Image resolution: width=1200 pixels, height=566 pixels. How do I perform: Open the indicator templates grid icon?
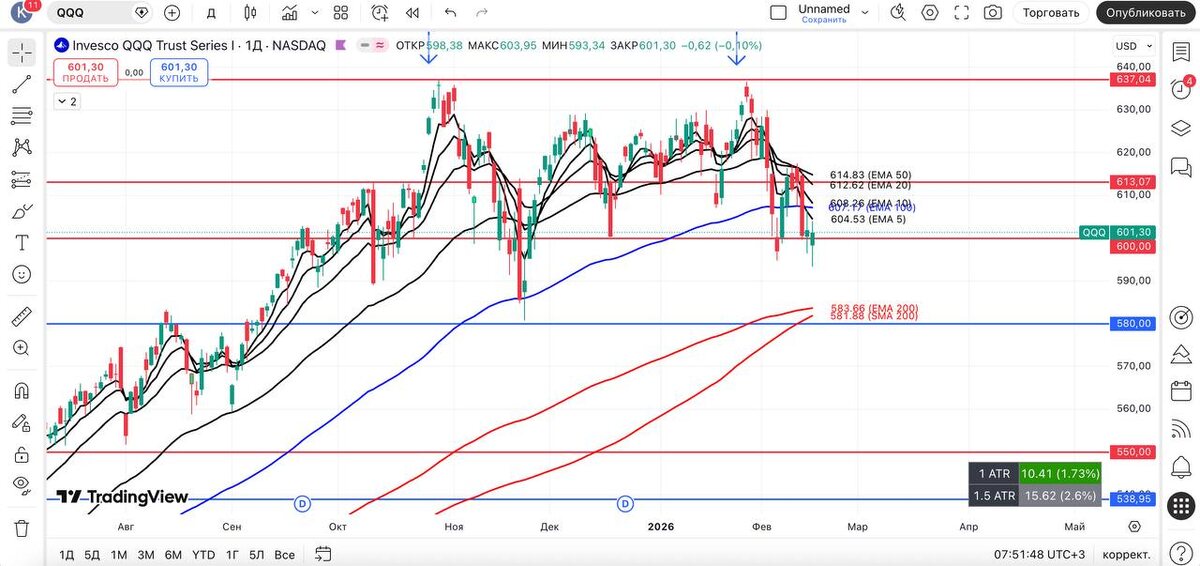(x=341, y=13)
